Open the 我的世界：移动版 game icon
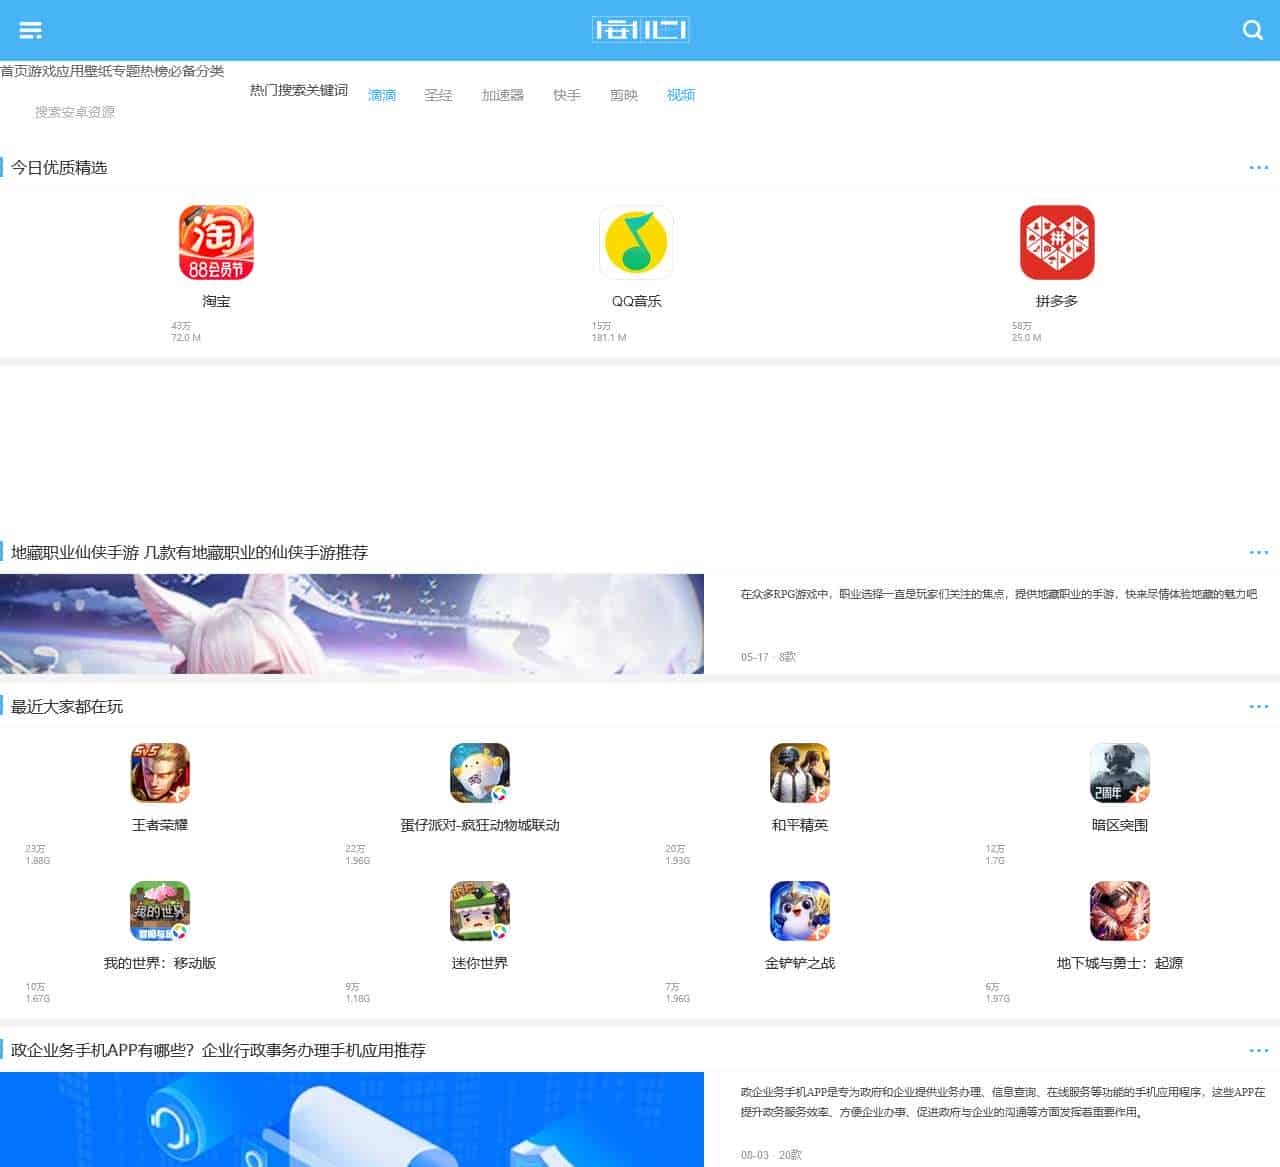This screenshot has width=1280, height=1167. click(x=160, y=911)
